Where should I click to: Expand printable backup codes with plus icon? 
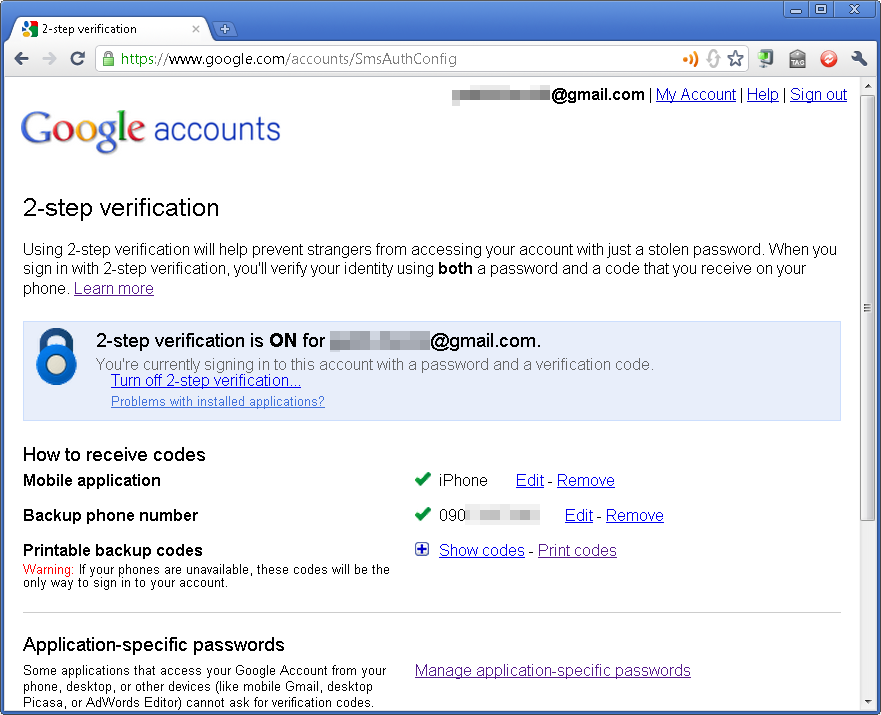422,549
